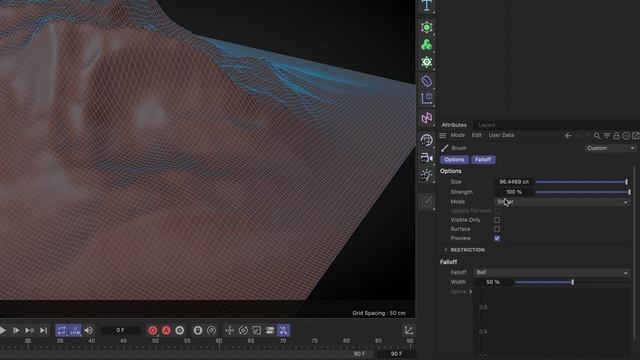This screenshot has width=640, height=360.
Task: Switch to the Attributes tab
Action: [x=454, y=125]
